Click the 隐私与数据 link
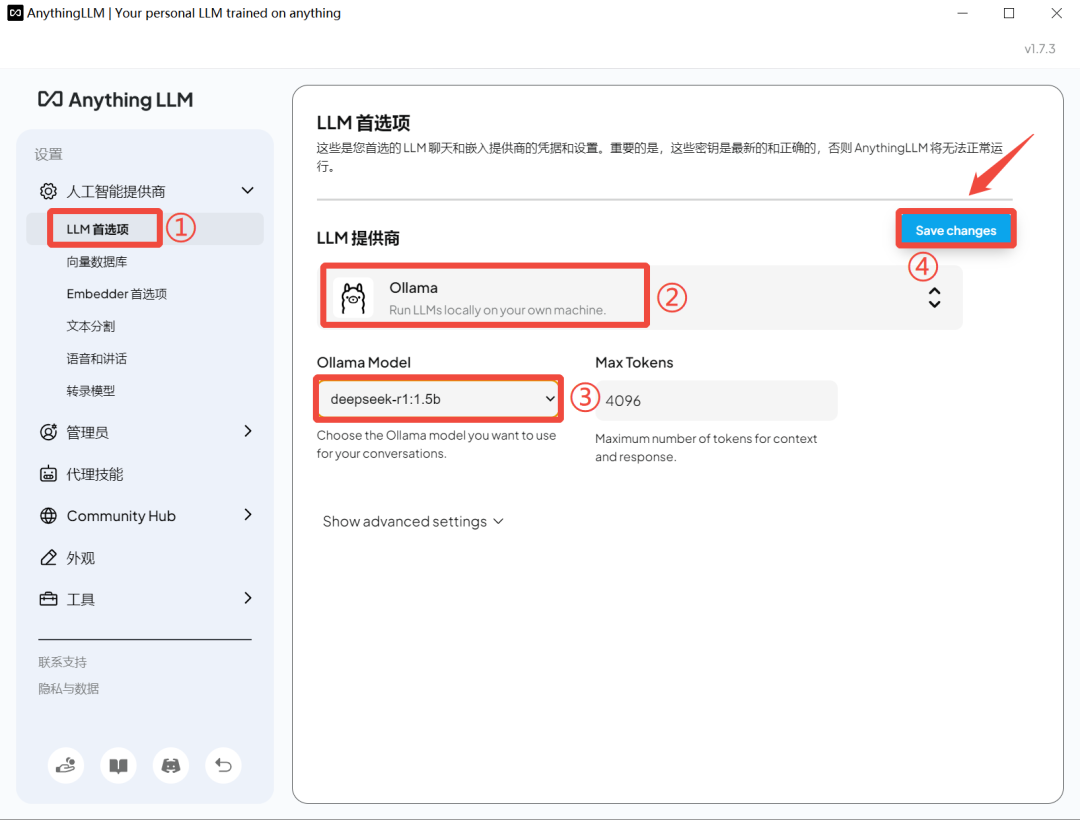Viewport: 1080px width, 820px height. coord(69,688)
